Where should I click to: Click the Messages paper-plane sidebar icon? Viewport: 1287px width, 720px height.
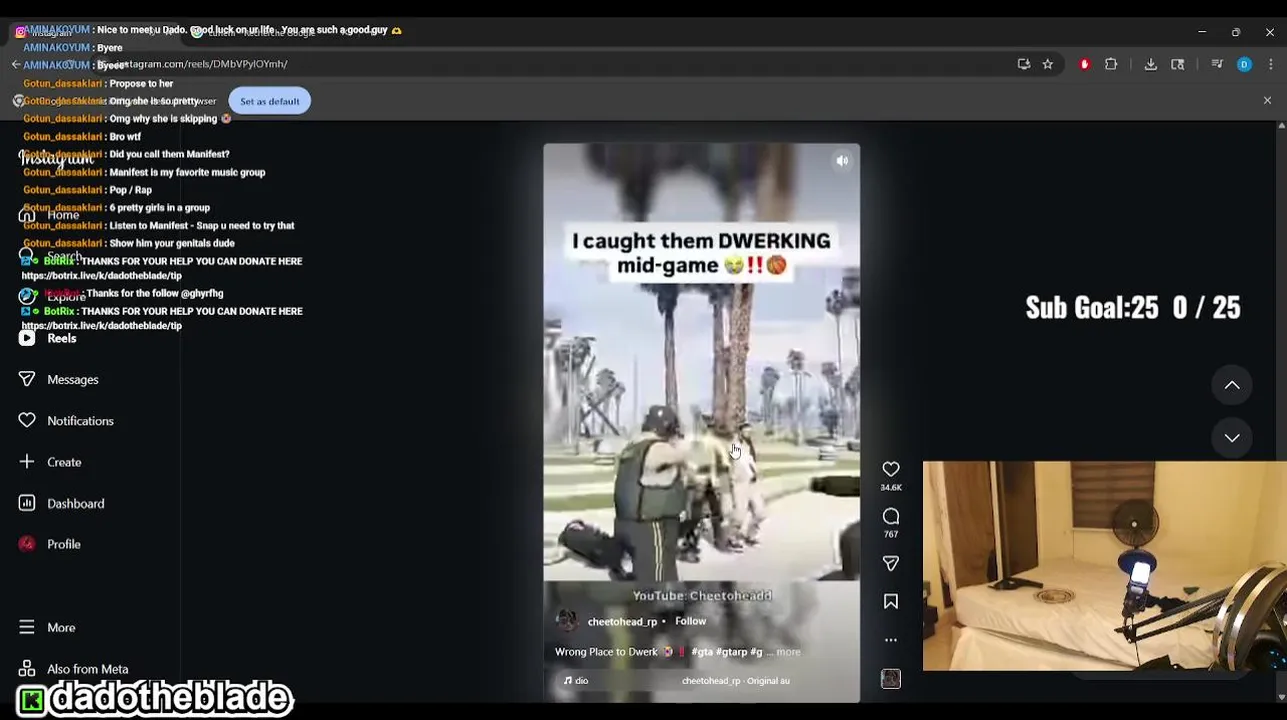[x=27, y=380]
